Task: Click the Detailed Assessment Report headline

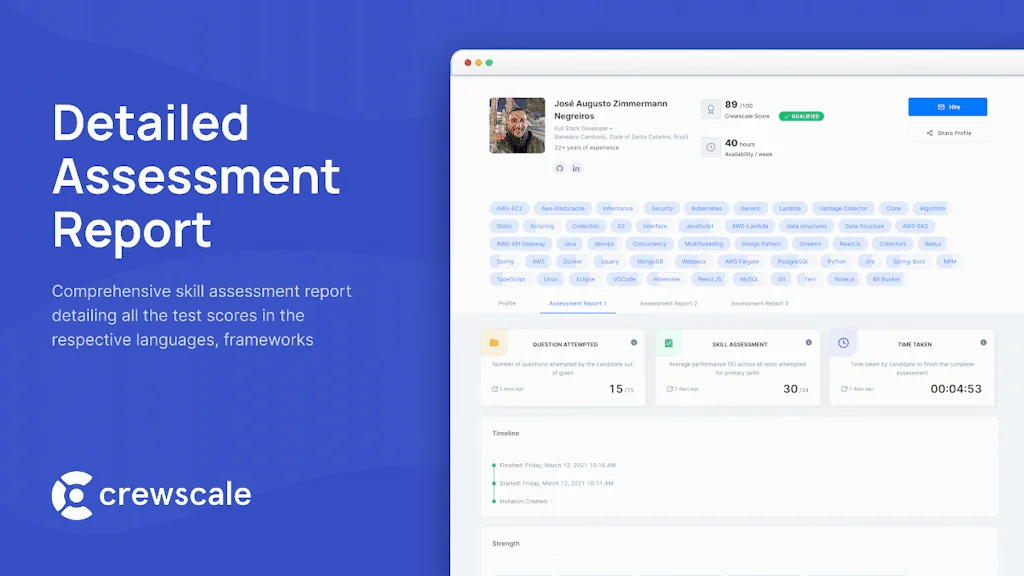Action: (x=196, y=176)
